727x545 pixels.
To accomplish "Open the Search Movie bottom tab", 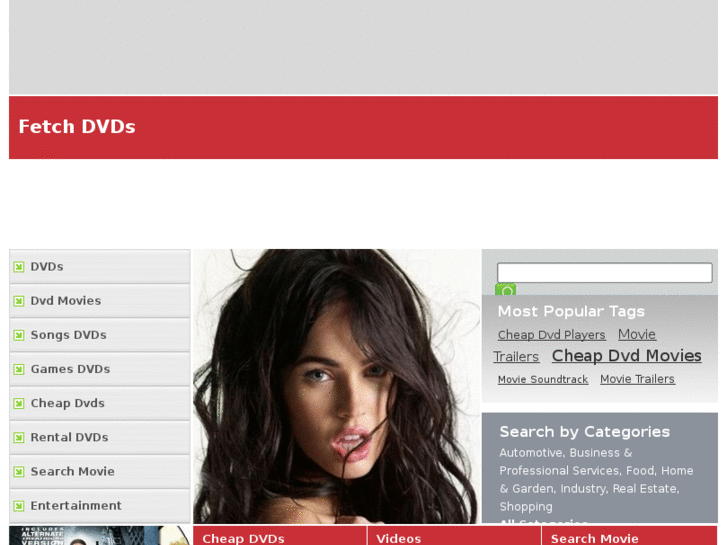I will click(x=630, y=536).
